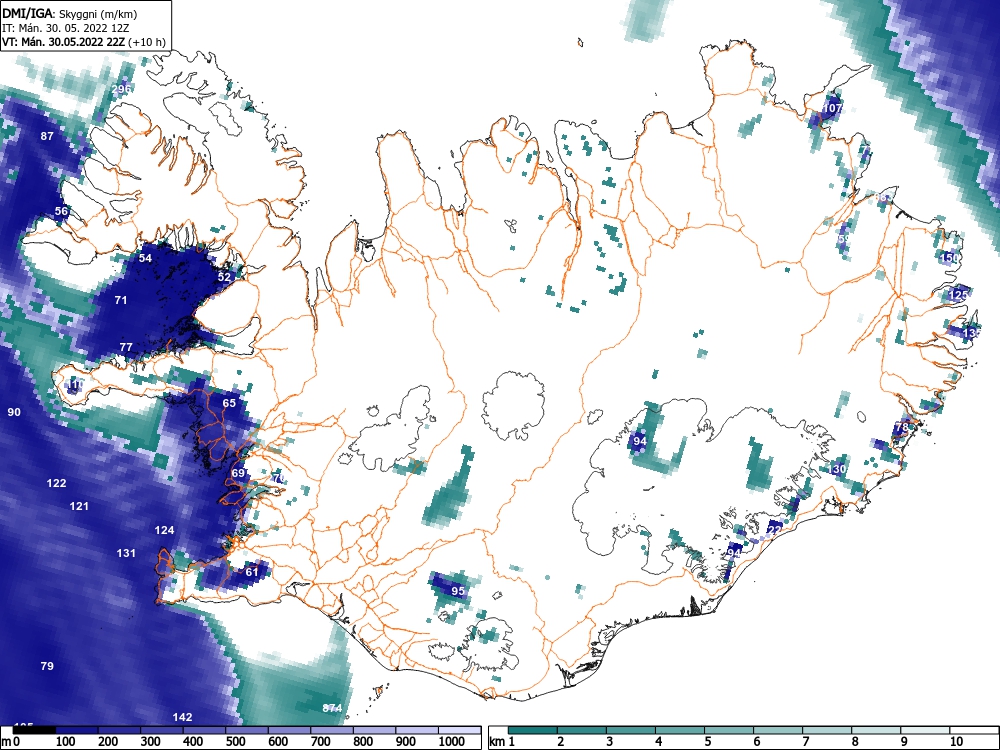Select the 'm0' label on the meter scale
The height and width of the screenshot is (750, 1000).
point(9,742)
